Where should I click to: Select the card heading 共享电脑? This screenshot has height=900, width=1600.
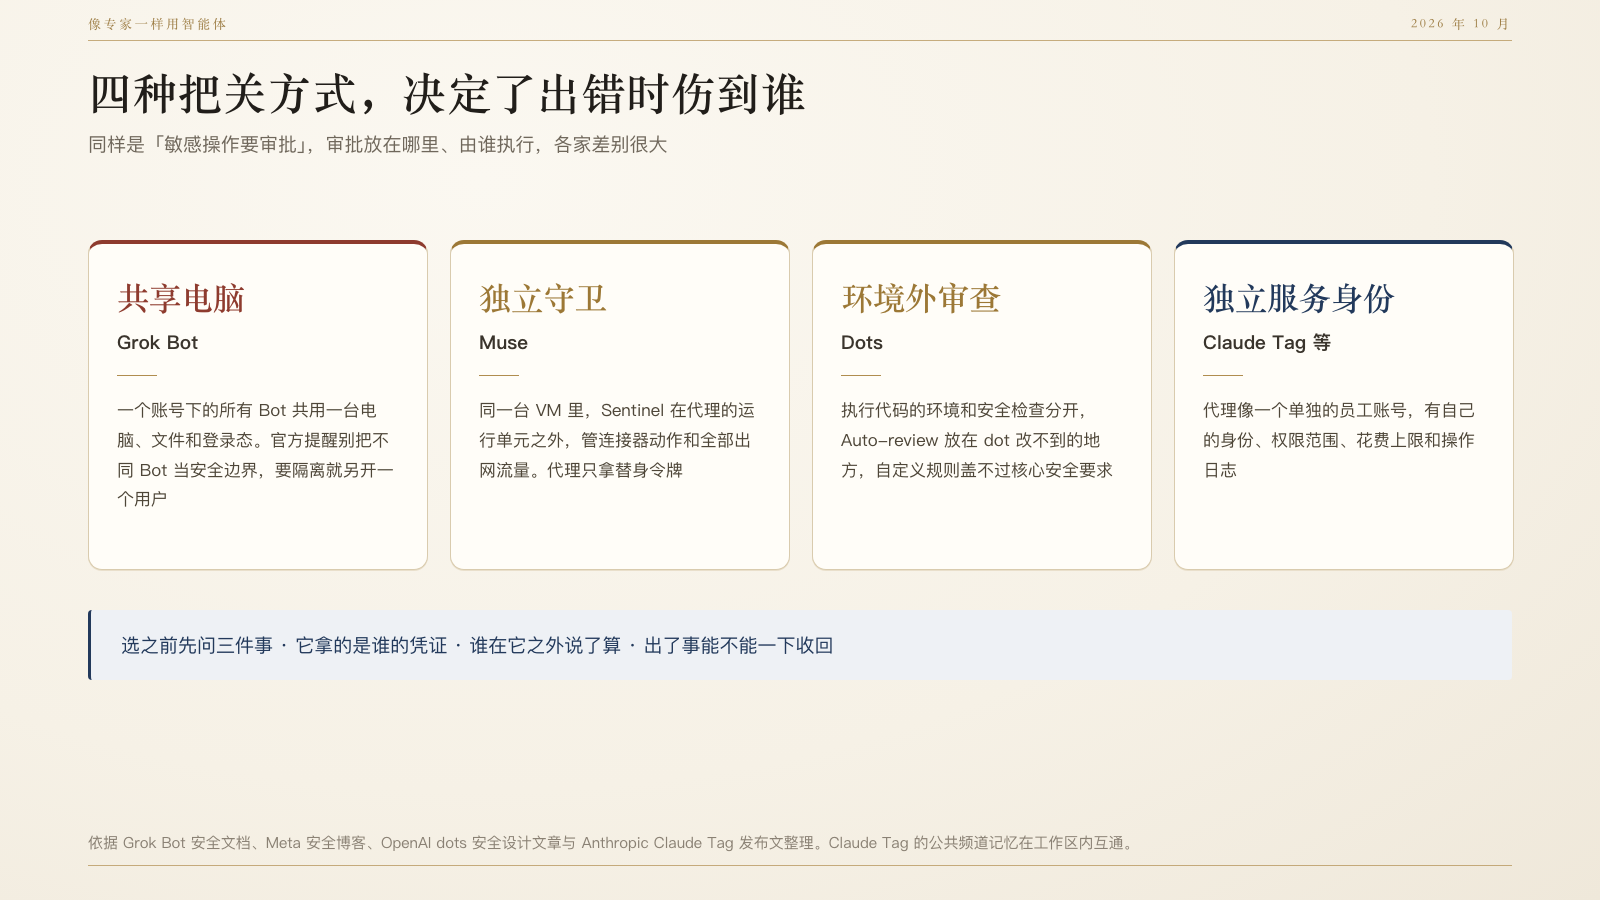(181, 299)
